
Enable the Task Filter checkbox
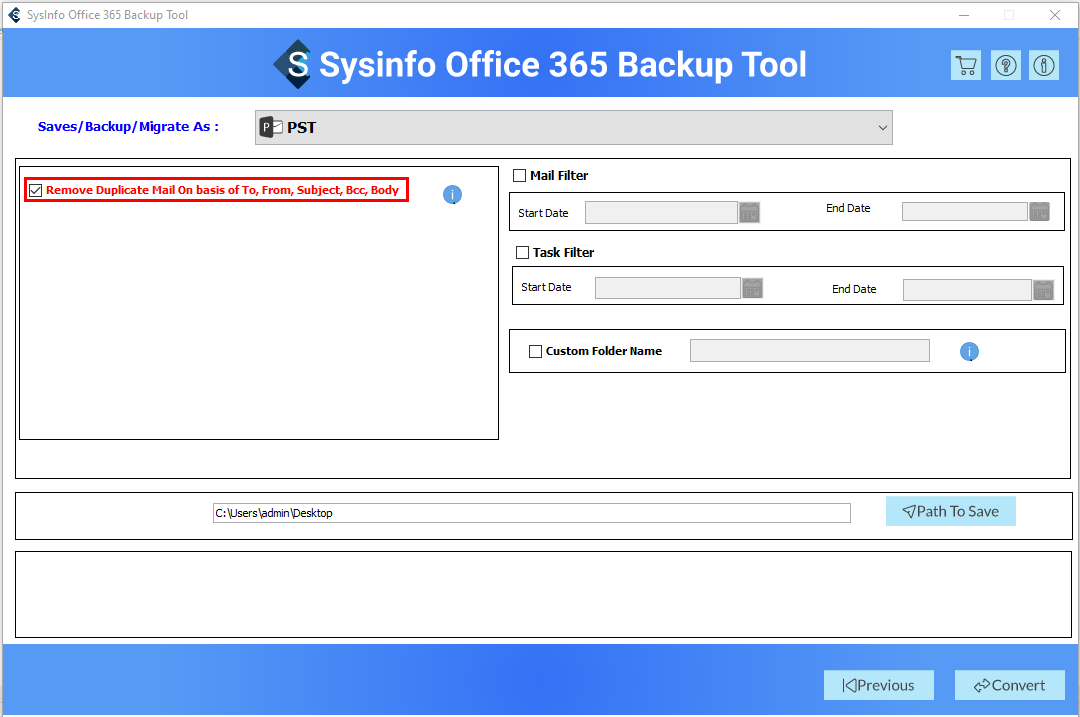[522, 253]
